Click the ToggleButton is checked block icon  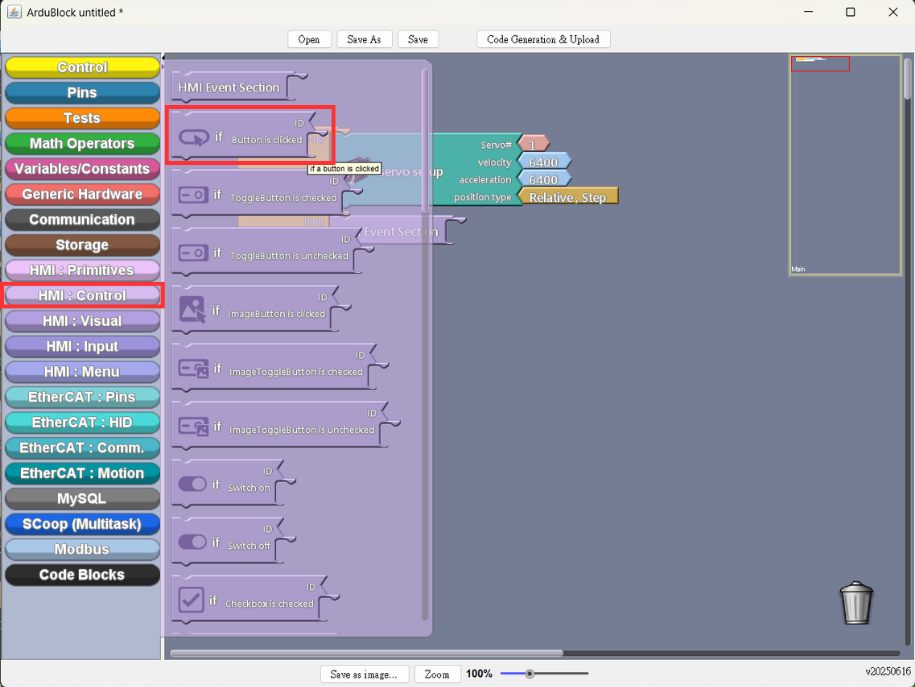coord(193,194)
